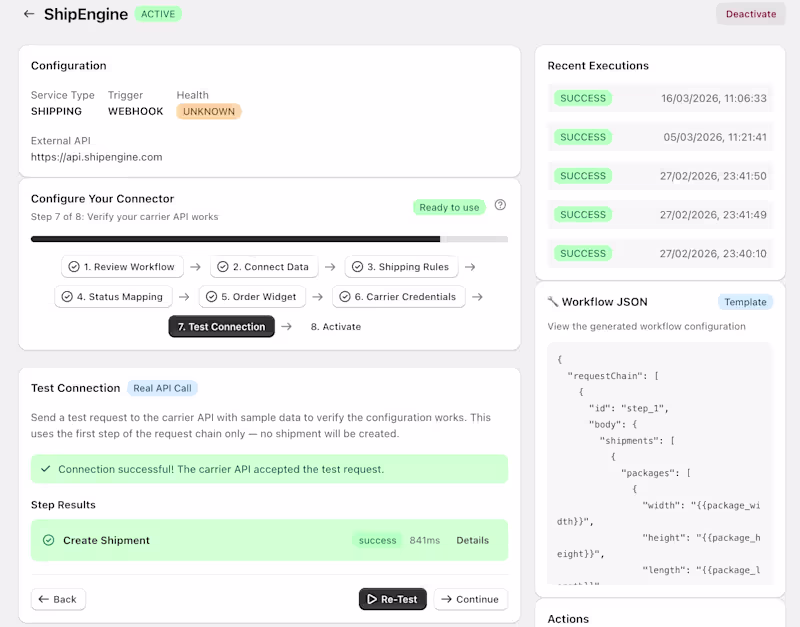Click the Ready to use badge
The width and height of the screenshot is (800, 627).
point(449,208)
